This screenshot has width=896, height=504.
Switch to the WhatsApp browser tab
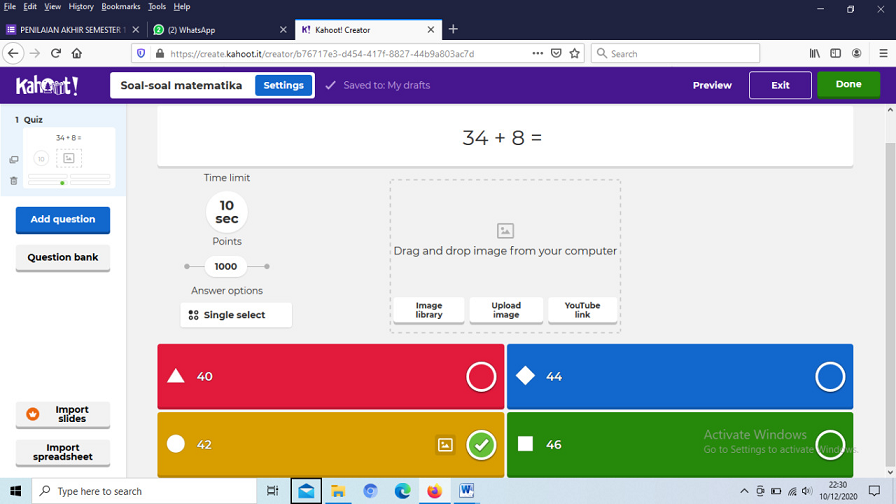pyautogui.click(x=216, y=30)
